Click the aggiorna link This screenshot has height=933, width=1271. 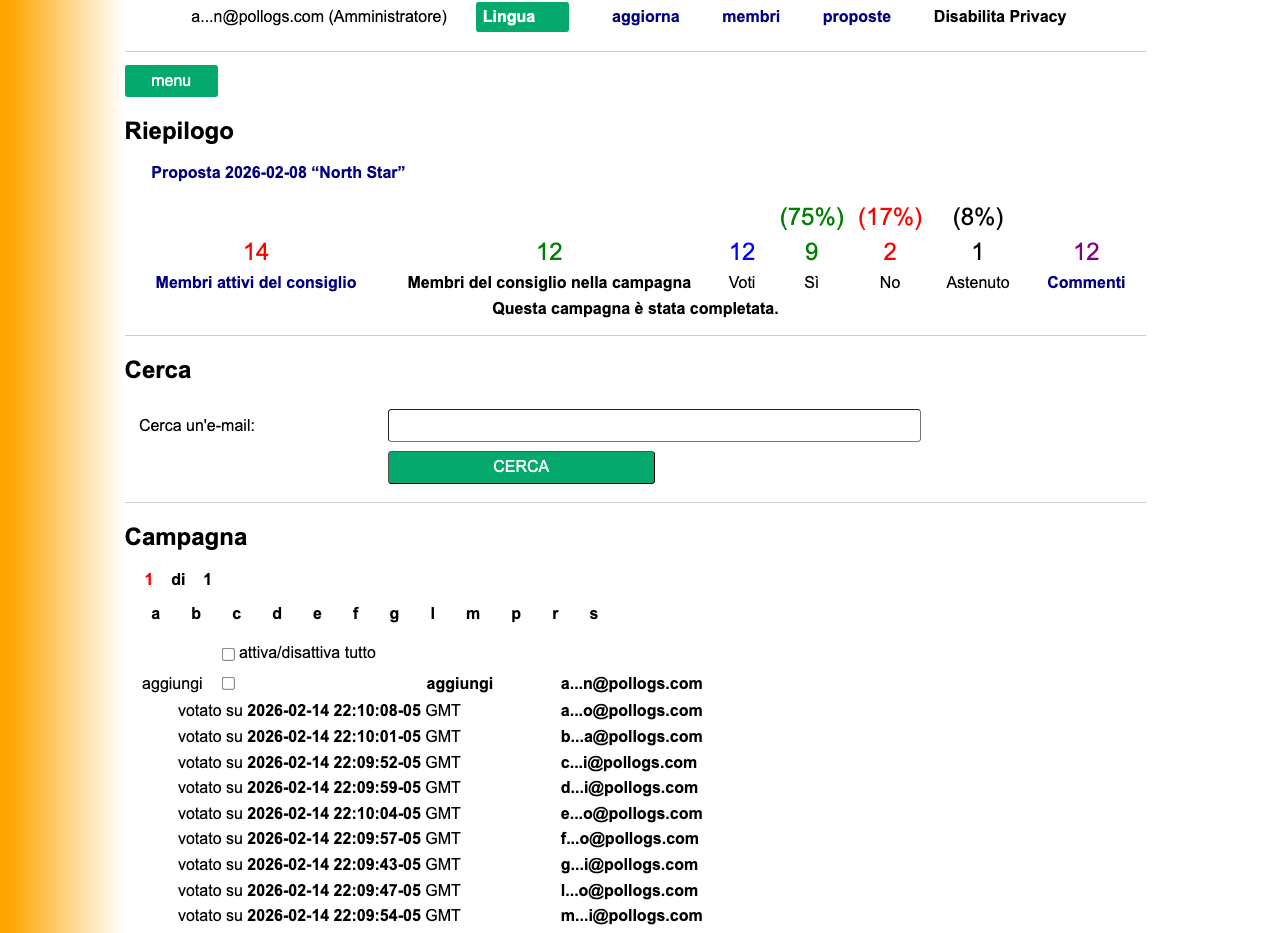click(x=645, y=17)
